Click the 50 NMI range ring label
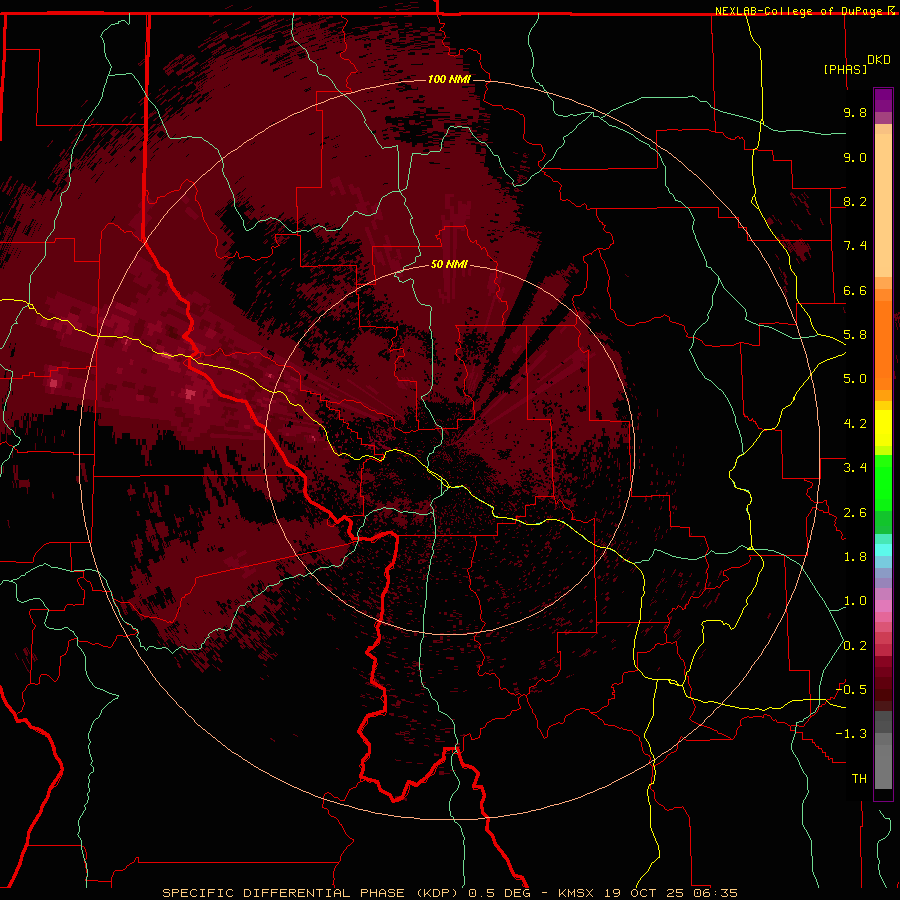The image size is (900, 900). (449, 265)
